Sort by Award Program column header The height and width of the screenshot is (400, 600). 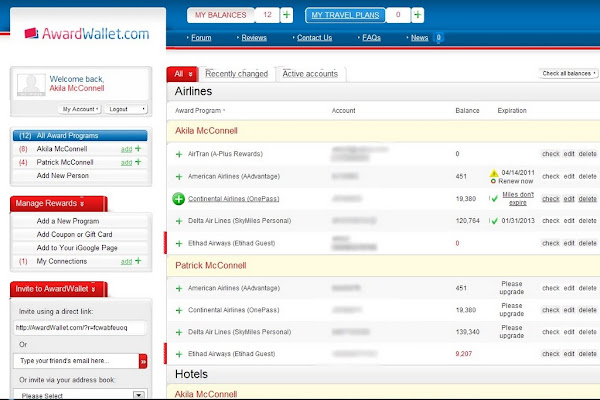200,111
